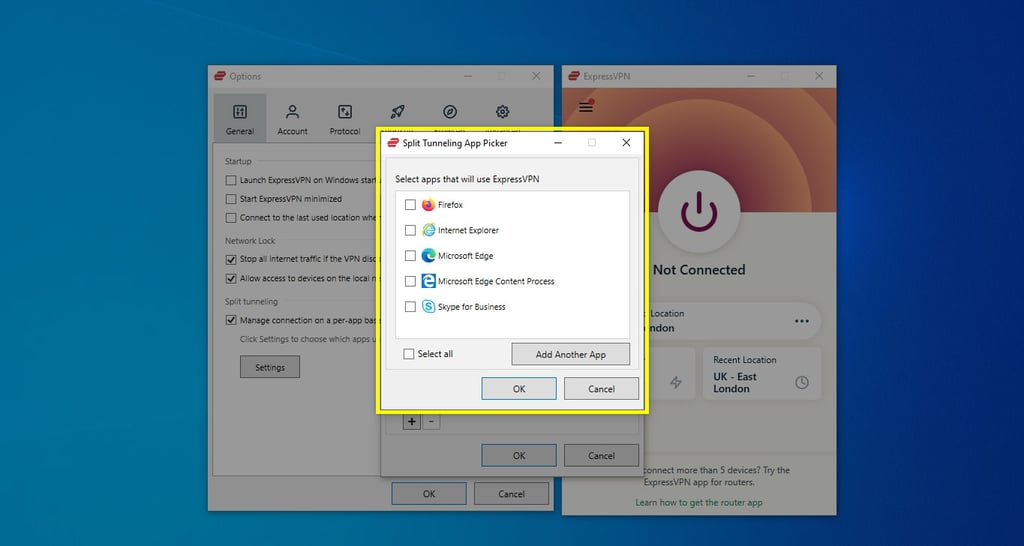Uncheck Stop all internet traffic option
Viewport: 1024px width, 546px height.
pyautogui.click(x=231, y=259)
